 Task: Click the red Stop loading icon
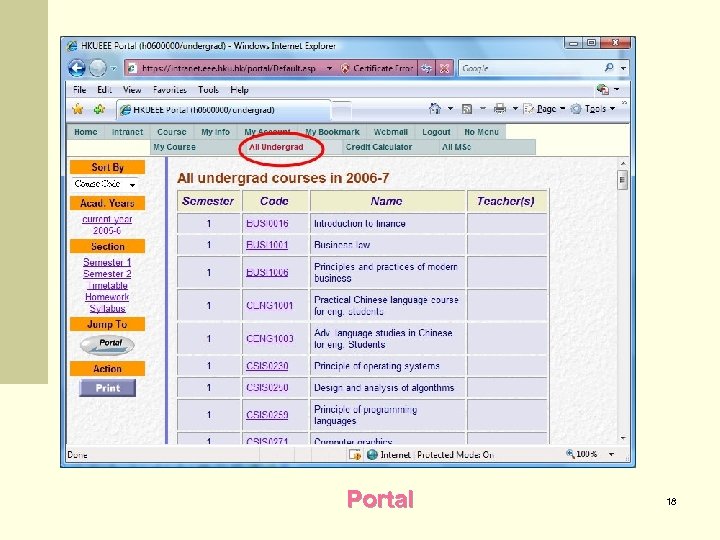pyautogui.click(x=444, y=68)
